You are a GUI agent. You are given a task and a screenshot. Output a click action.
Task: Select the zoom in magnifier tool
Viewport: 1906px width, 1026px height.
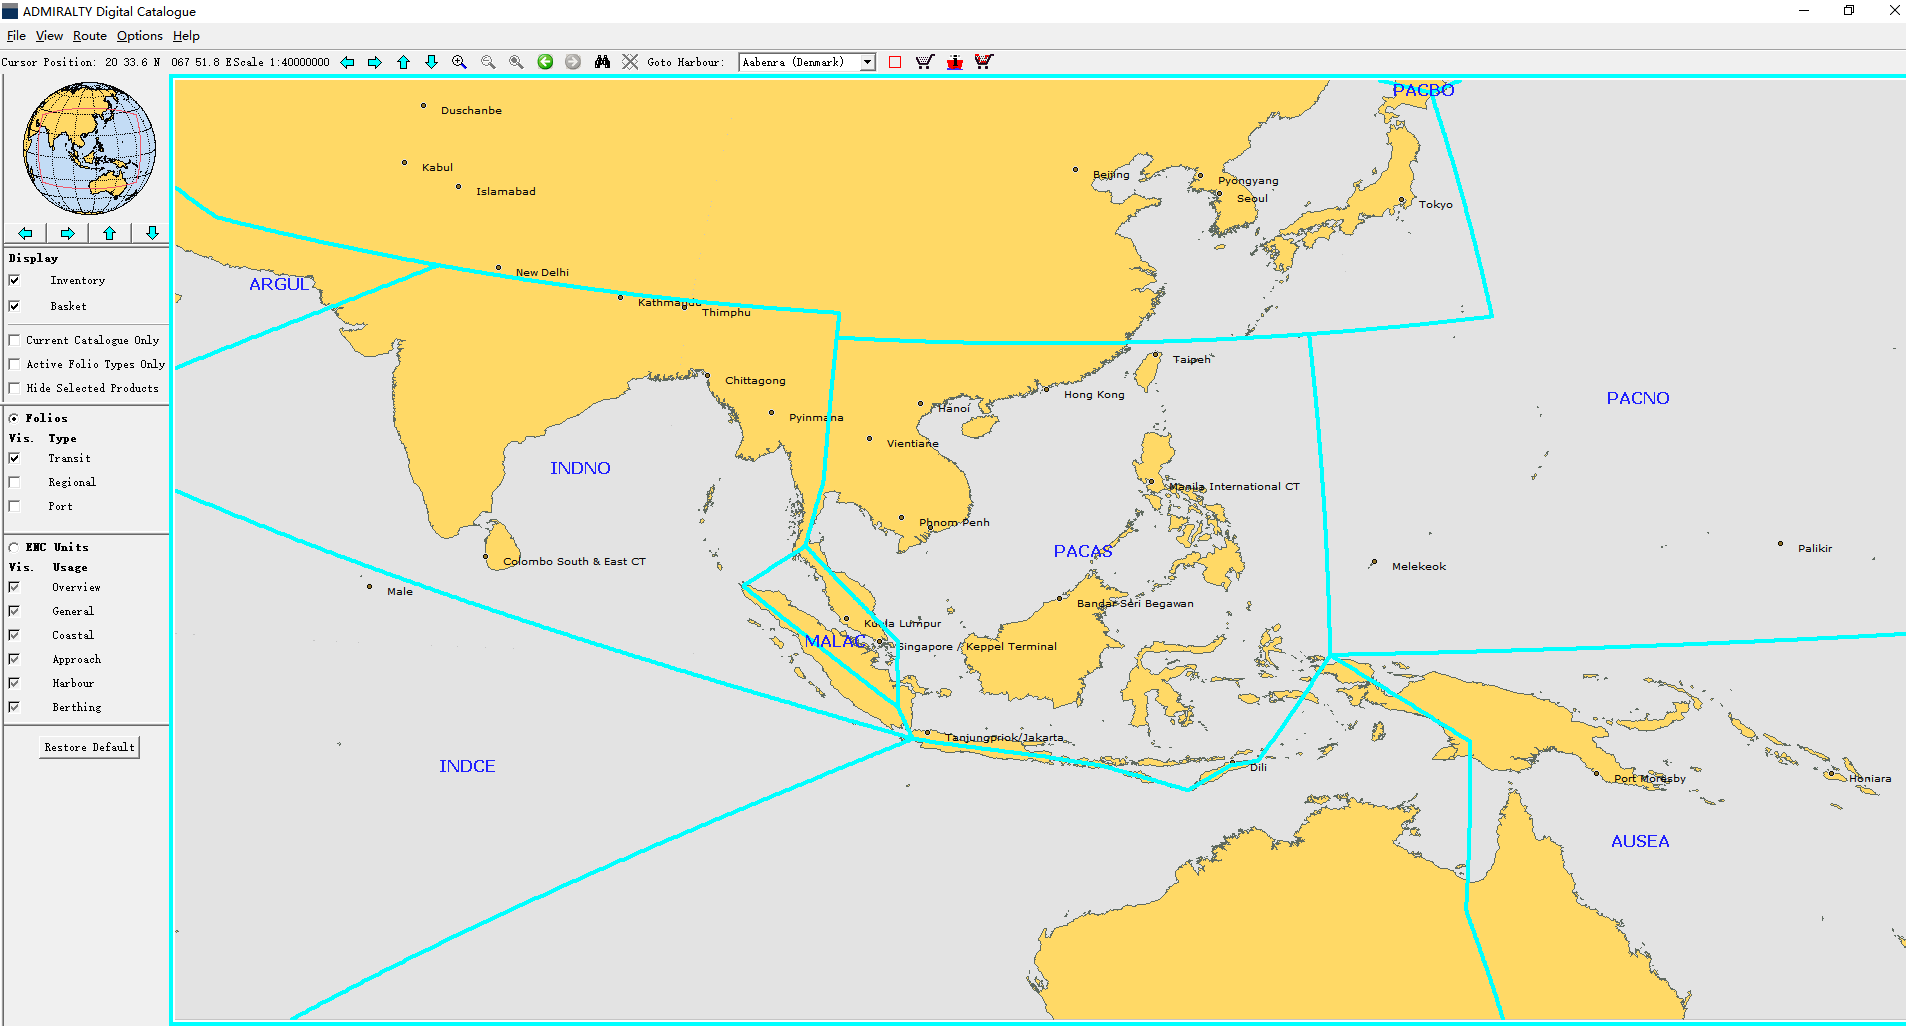pyautogui.click(x=459, y=62)
